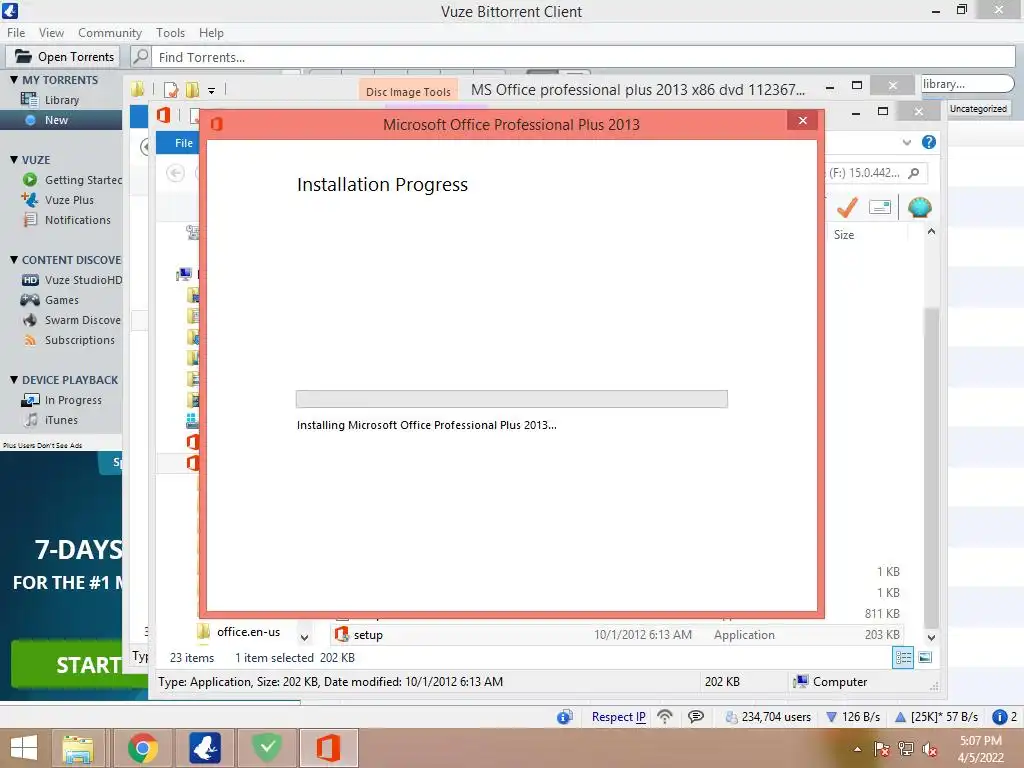This screenshot has height=768, width=1024.
Task: Show hidden system tray icons arrow
Action: pos(857,748)
